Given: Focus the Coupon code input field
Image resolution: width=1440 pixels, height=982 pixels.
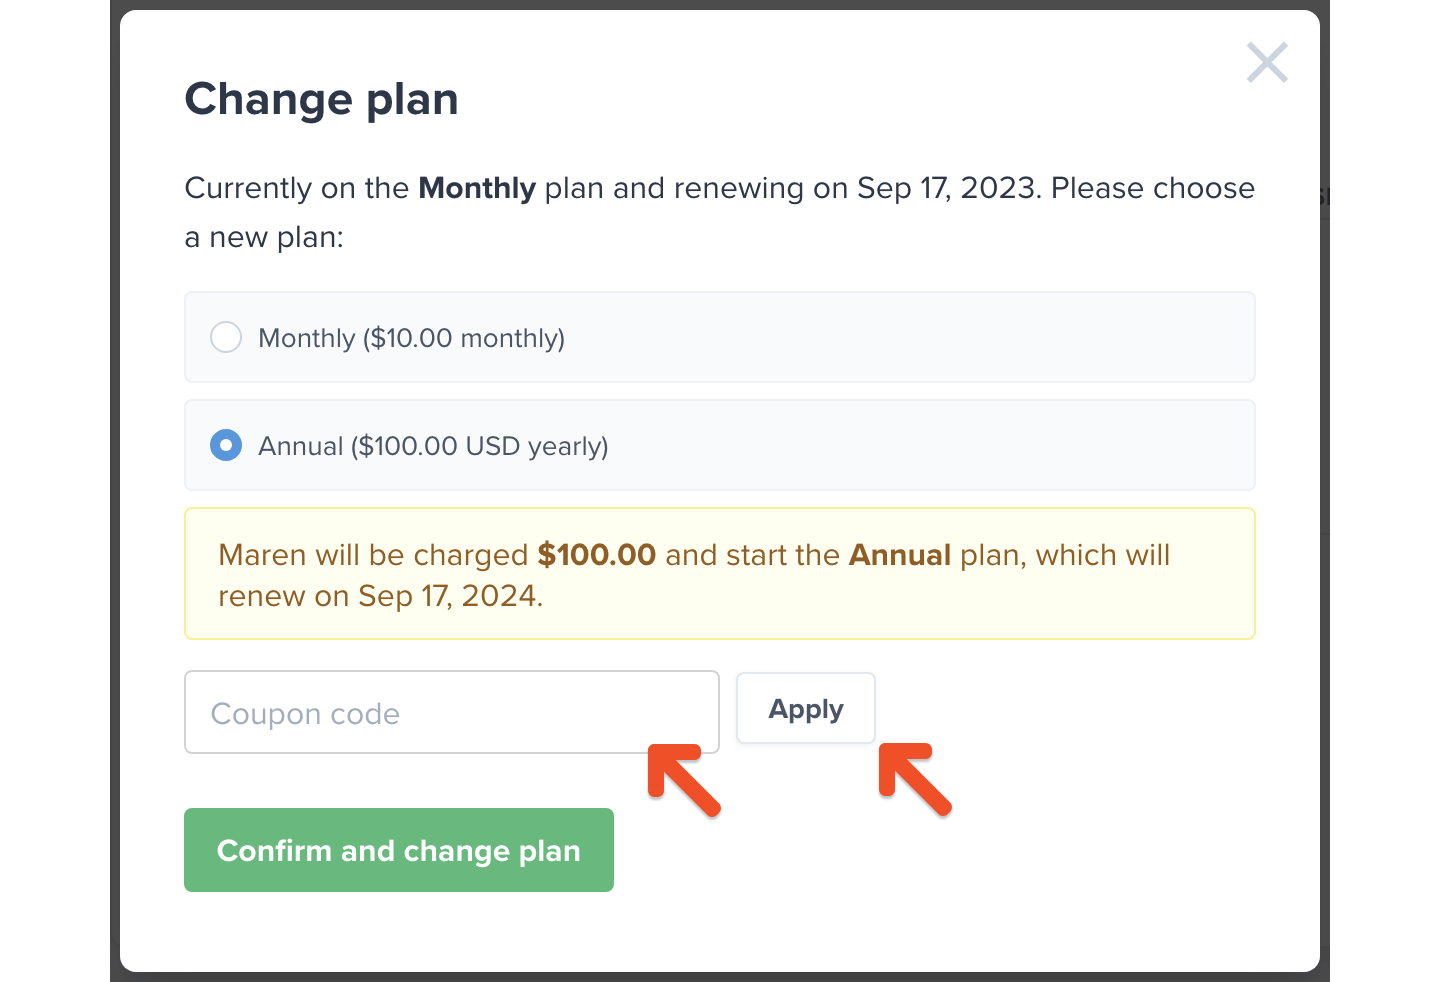Looking at the screenshot, I should click(451, 712).
